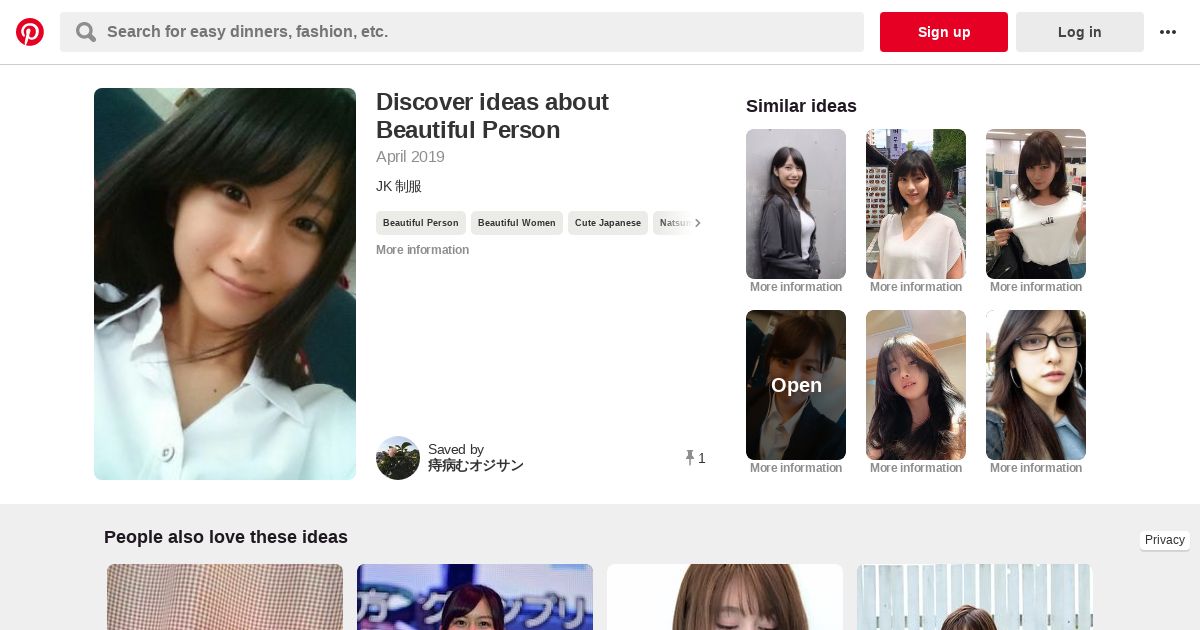Image resolution: width=1200 pixels, height=630 pixels.
Task: Open the 痔病むオジサン saver profile link
Action: coord(476,466)
